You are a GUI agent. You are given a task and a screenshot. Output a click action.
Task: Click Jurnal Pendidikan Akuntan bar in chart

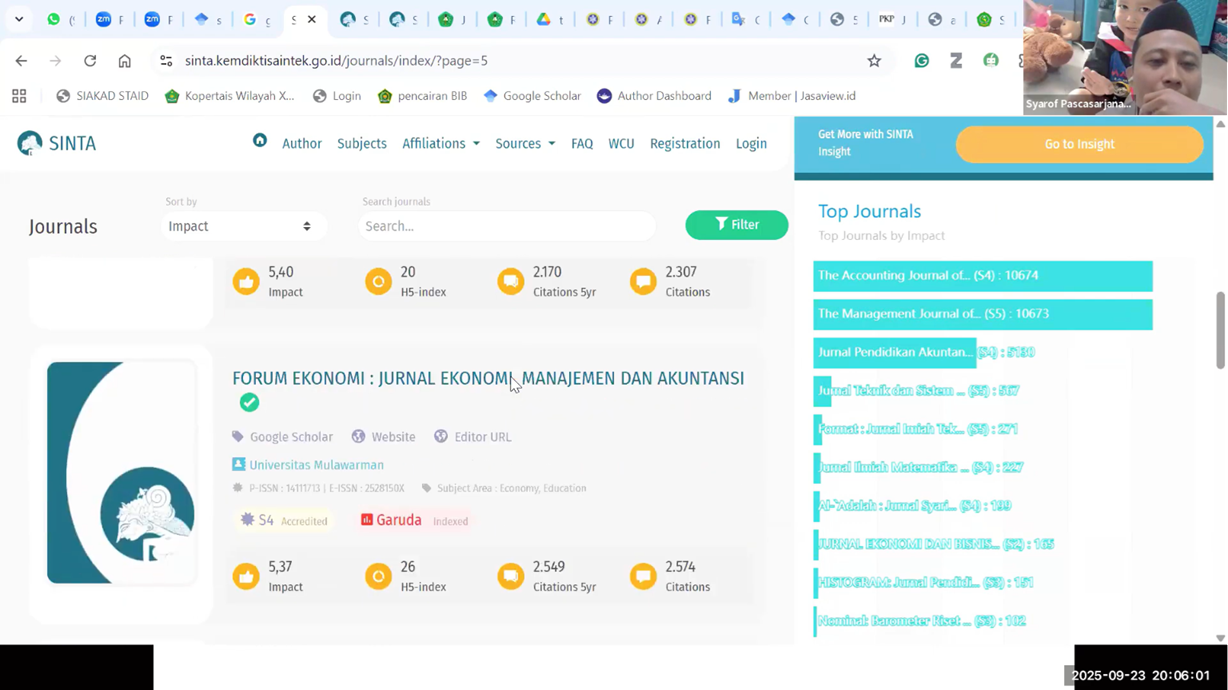point(895,352)
